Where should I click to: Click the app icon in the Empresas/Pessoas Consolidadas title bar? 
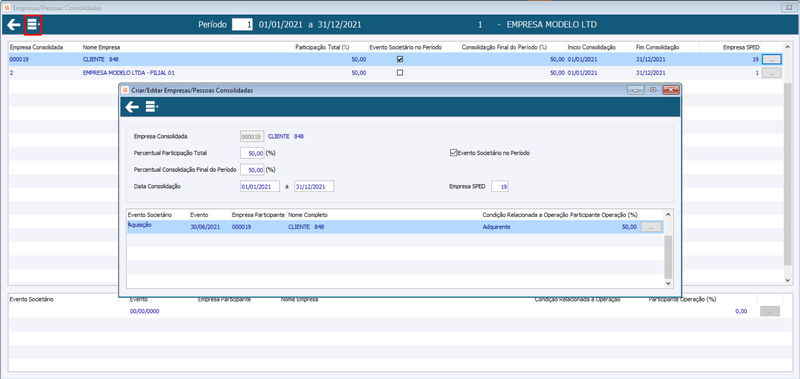click(x=6, y=8)
